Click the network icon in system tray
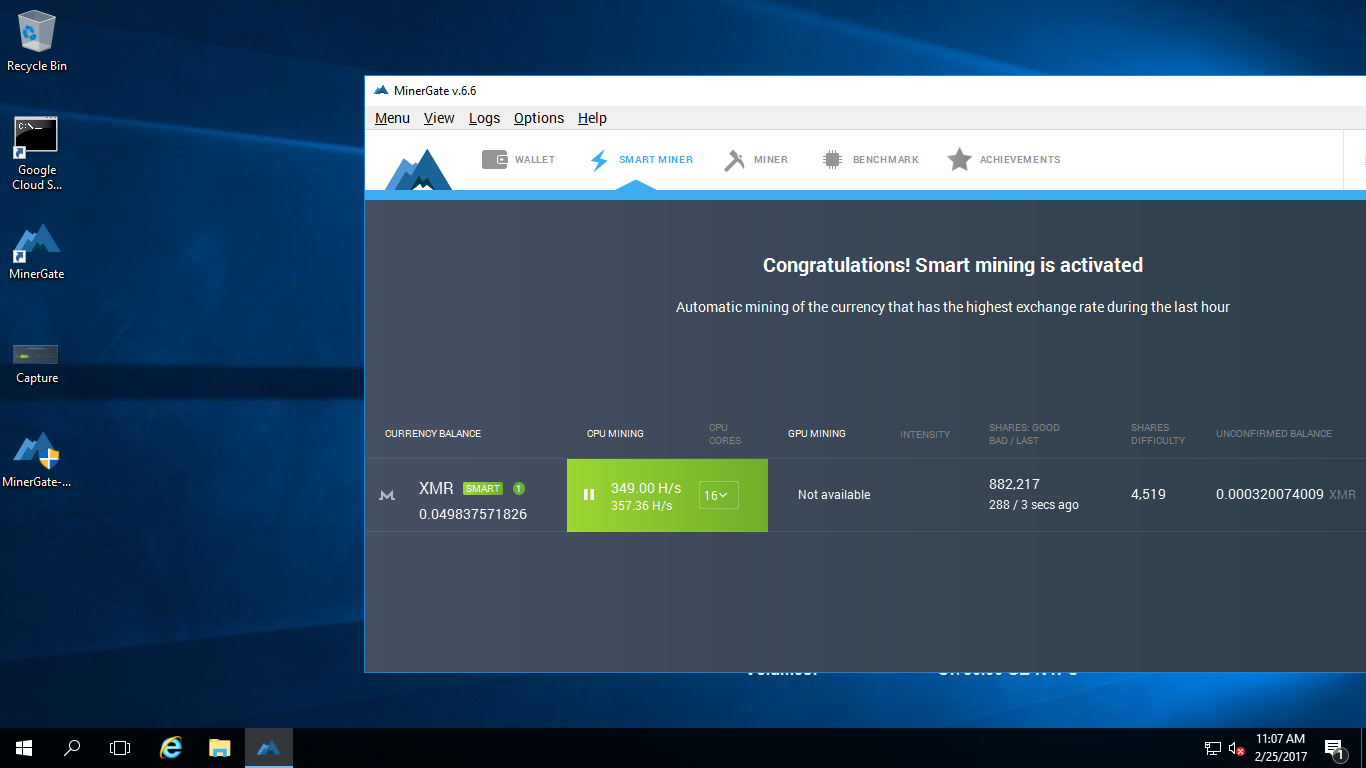 tap(1213, 748)
